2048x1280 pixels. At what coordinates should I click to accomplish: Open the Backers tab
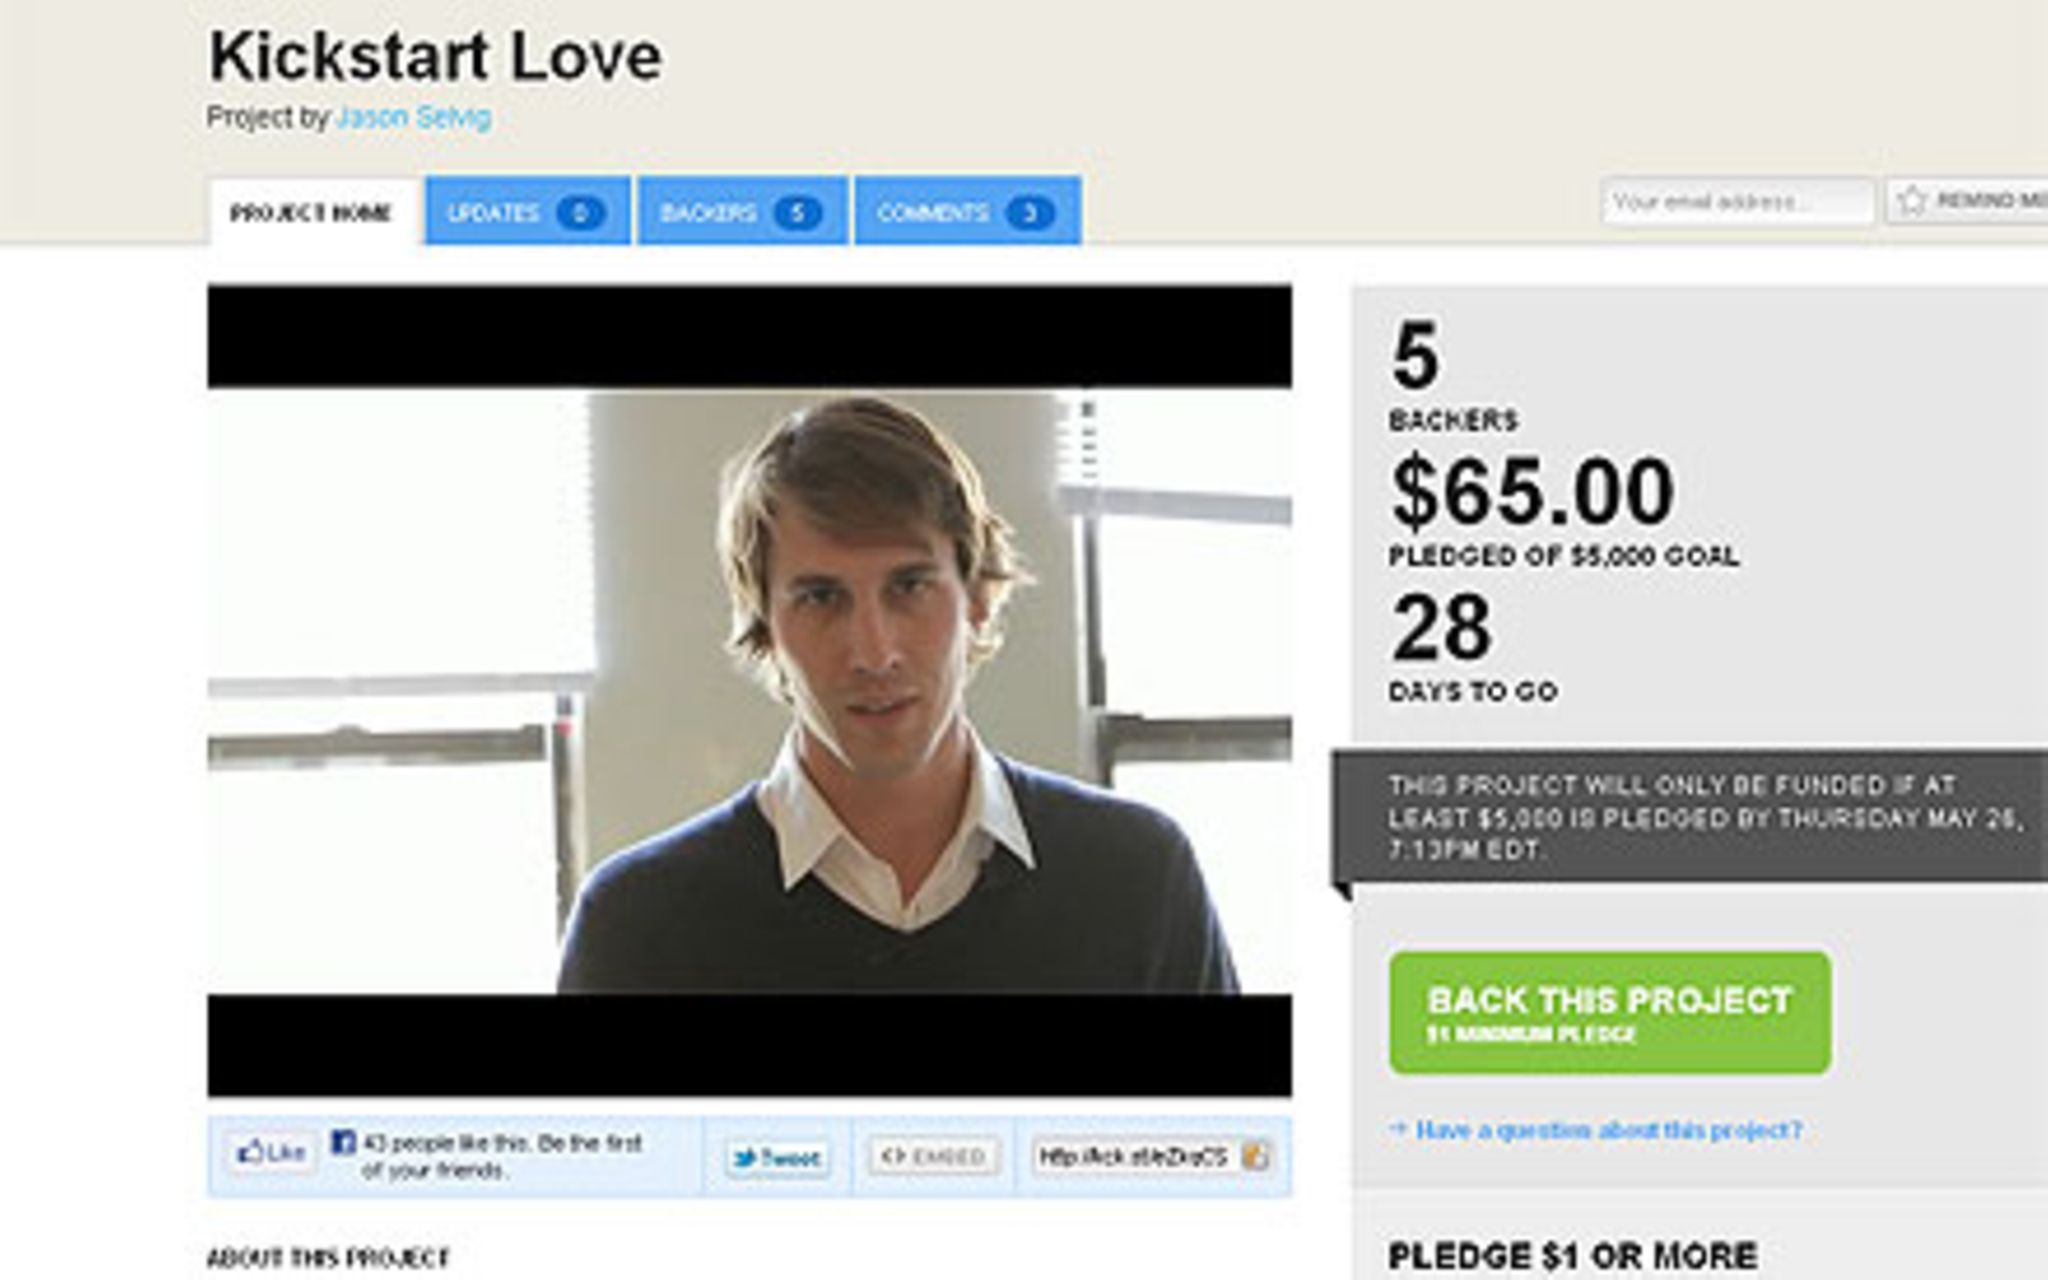(742, 212)
